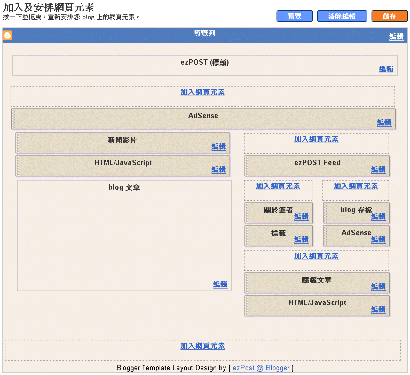
Task: Open the ezPost @ Blogger credit link
Action: coord(261,368)
